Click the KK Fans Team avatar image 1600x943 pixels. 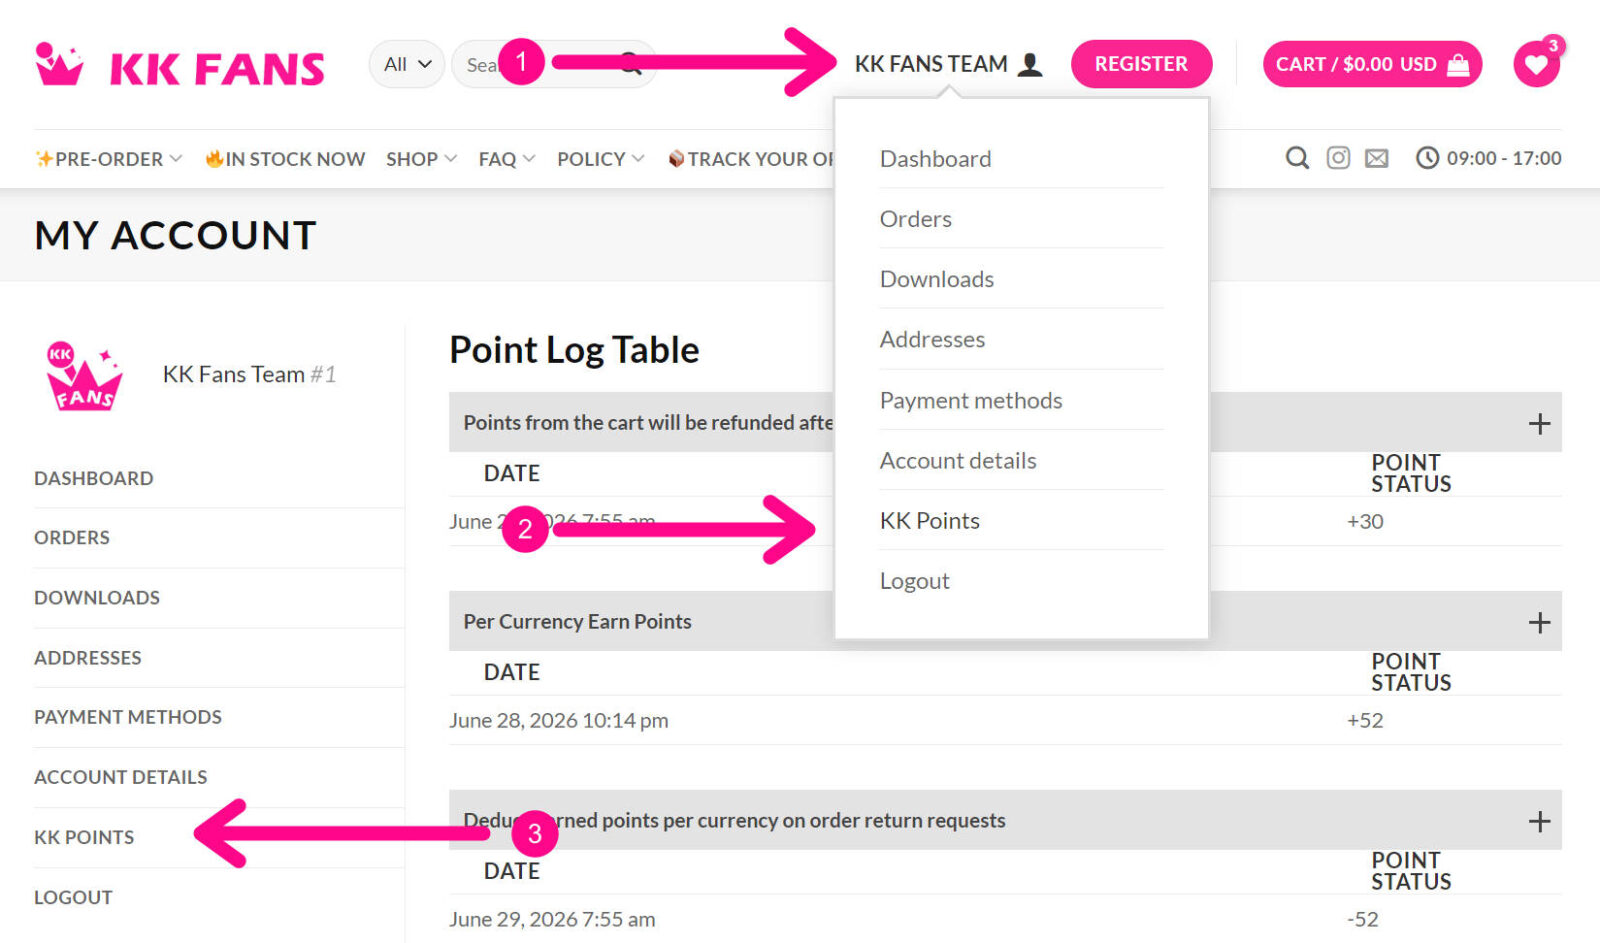(x=84, y=376)
